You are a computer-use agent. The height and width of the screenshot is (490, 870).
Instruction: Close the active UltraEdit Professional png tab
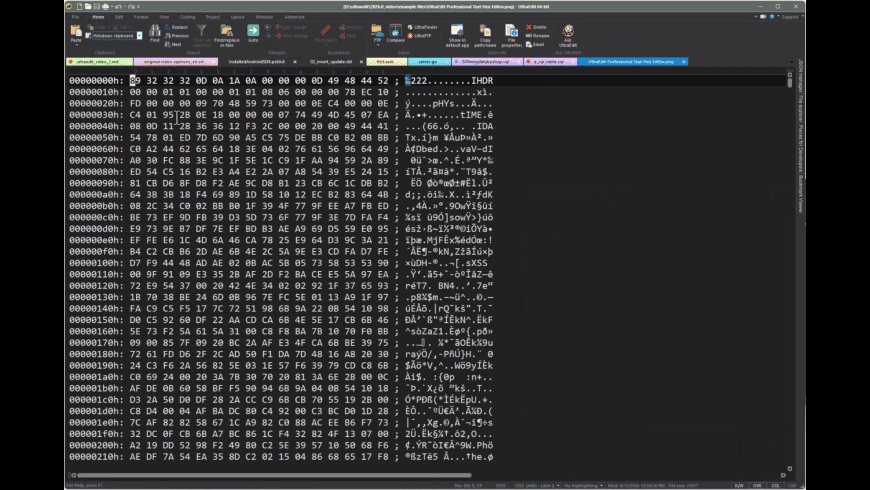point(684,62)
